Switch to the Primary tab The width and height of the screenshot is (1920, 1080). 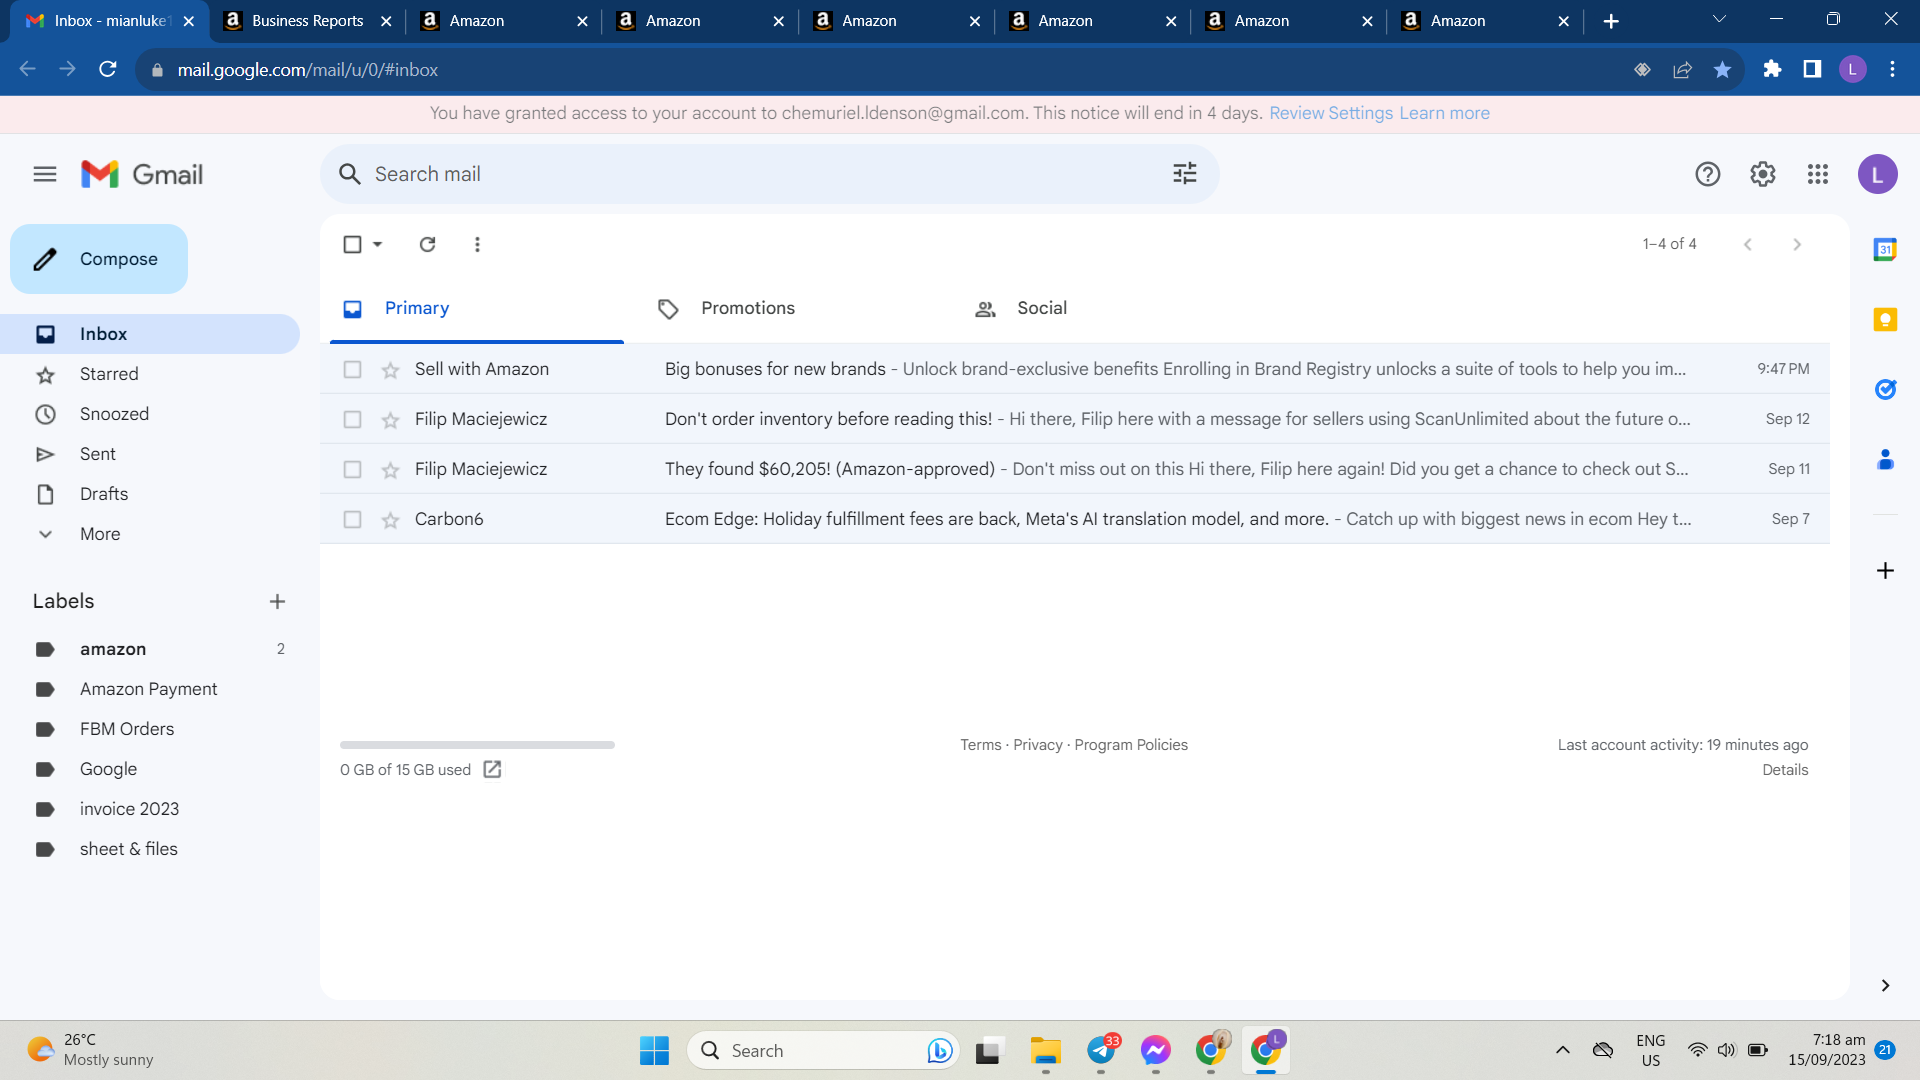point(477,308)
